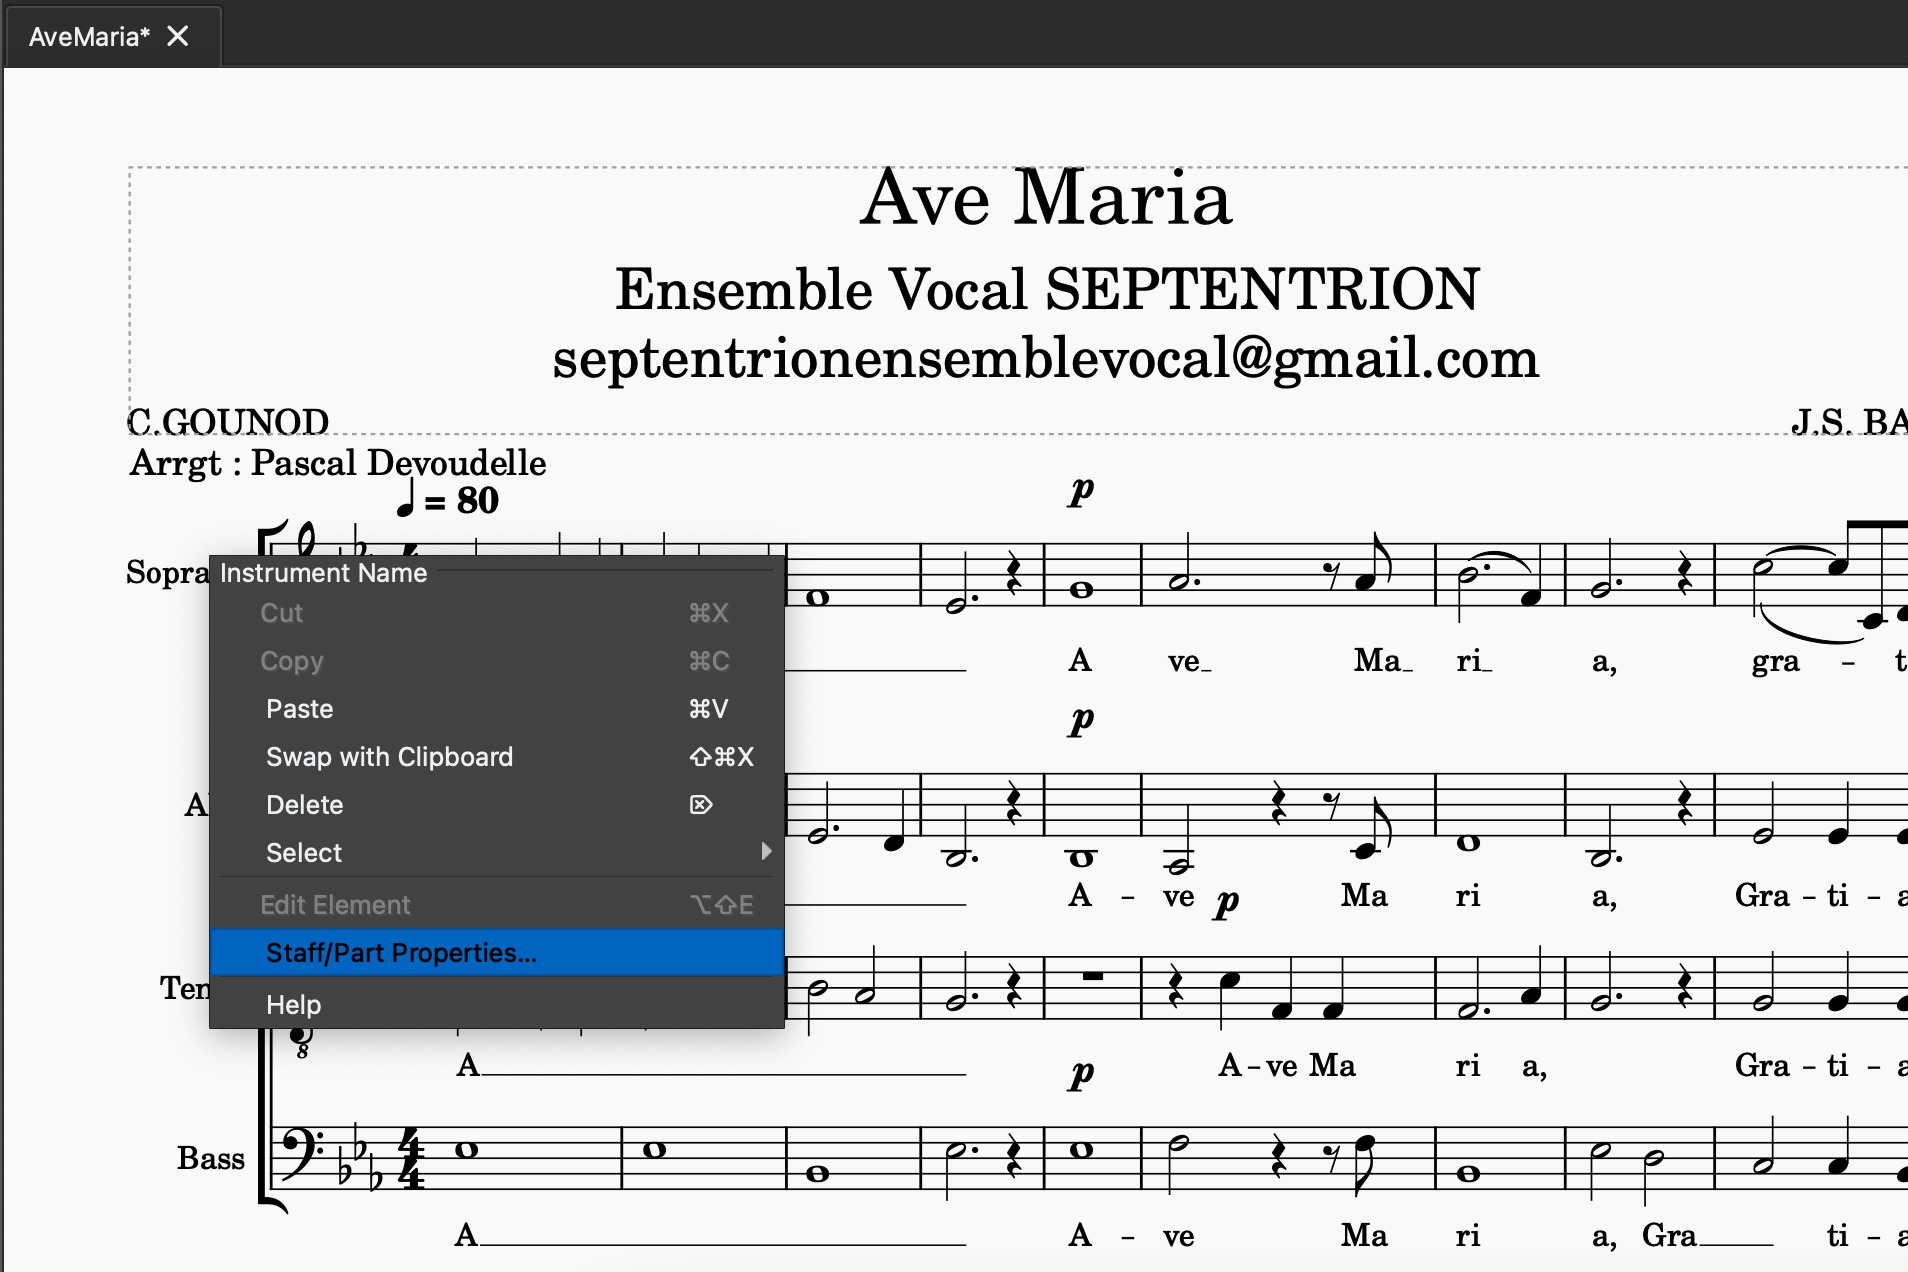Image resolution: width=1908 pixels, height=1272 pixels.
Task: Click the lyric 'gra' under Soprano staff
Action: click(x=1776, y=662)
